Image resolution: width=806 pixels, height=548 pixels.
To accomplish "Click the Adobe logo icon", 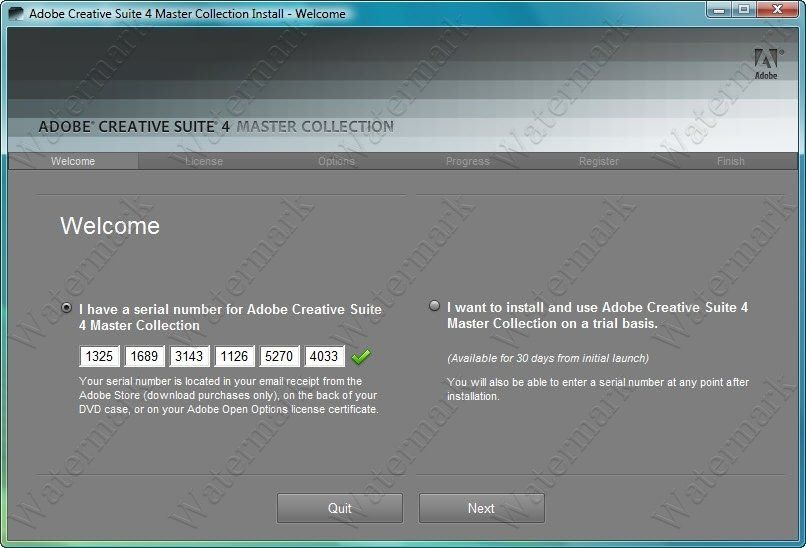I will coord(766,64).
